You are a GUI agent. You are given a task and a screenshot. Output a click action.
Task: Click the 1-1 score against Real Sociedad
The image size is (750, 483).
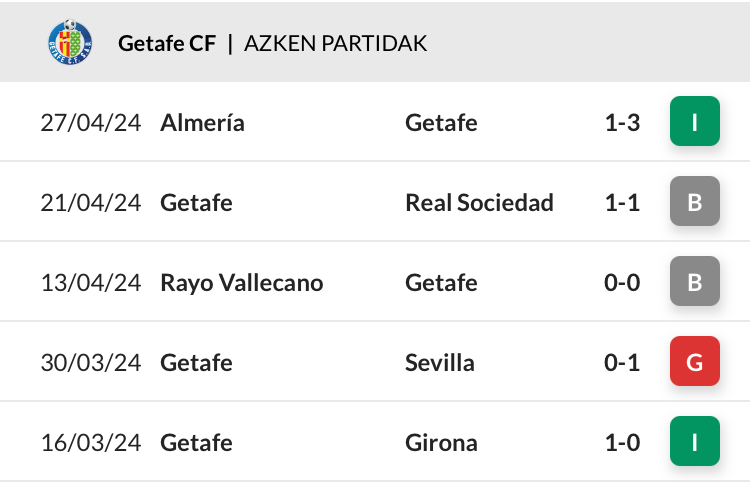tap(622, 202)
